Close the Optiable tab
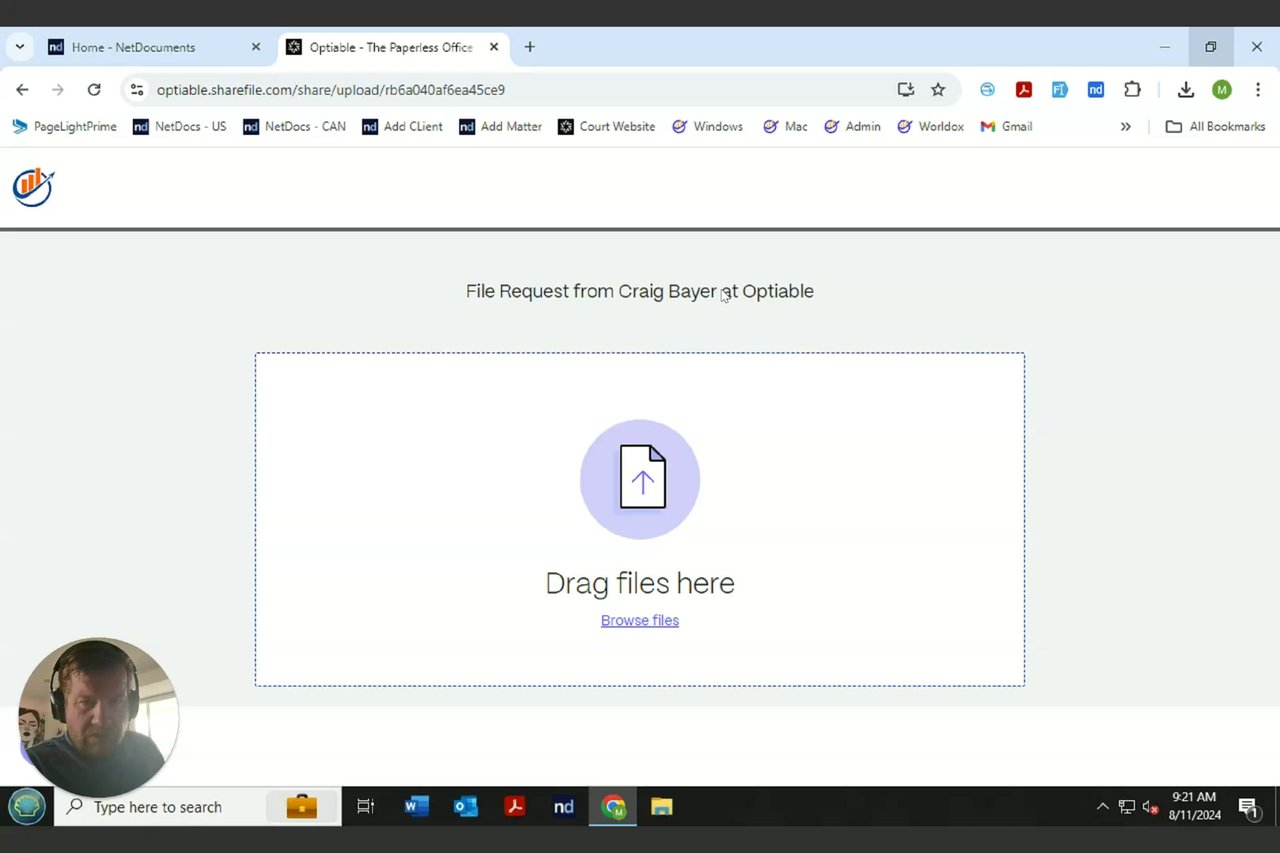This screenshot has width=1280, height=853. 494,47
